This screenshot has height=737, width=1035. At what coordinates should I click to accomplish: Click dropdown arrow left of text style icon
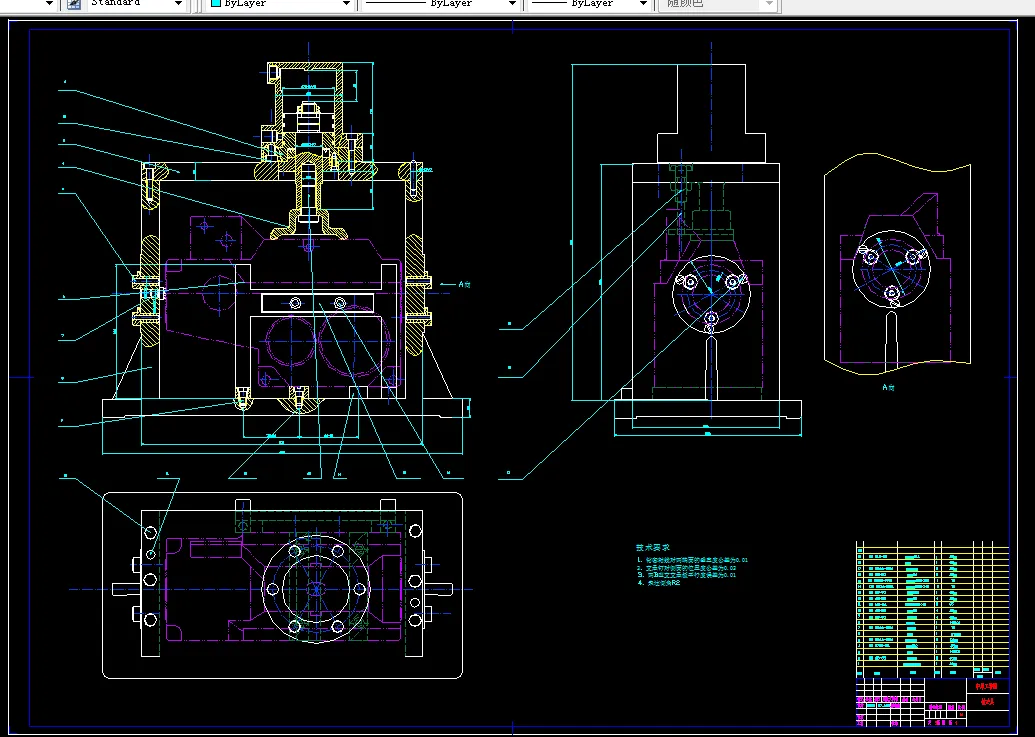pos(49,4)
